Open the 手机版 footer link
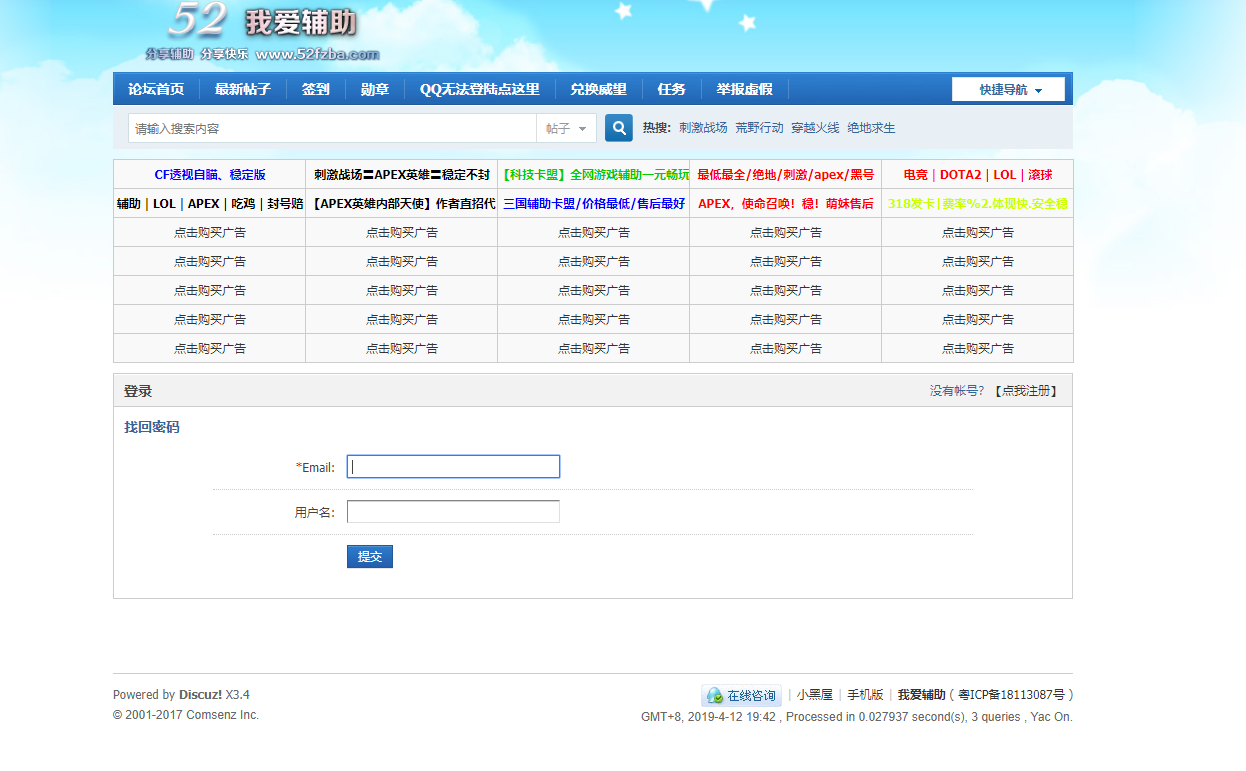1246x771 pixels. coord(865,695)
